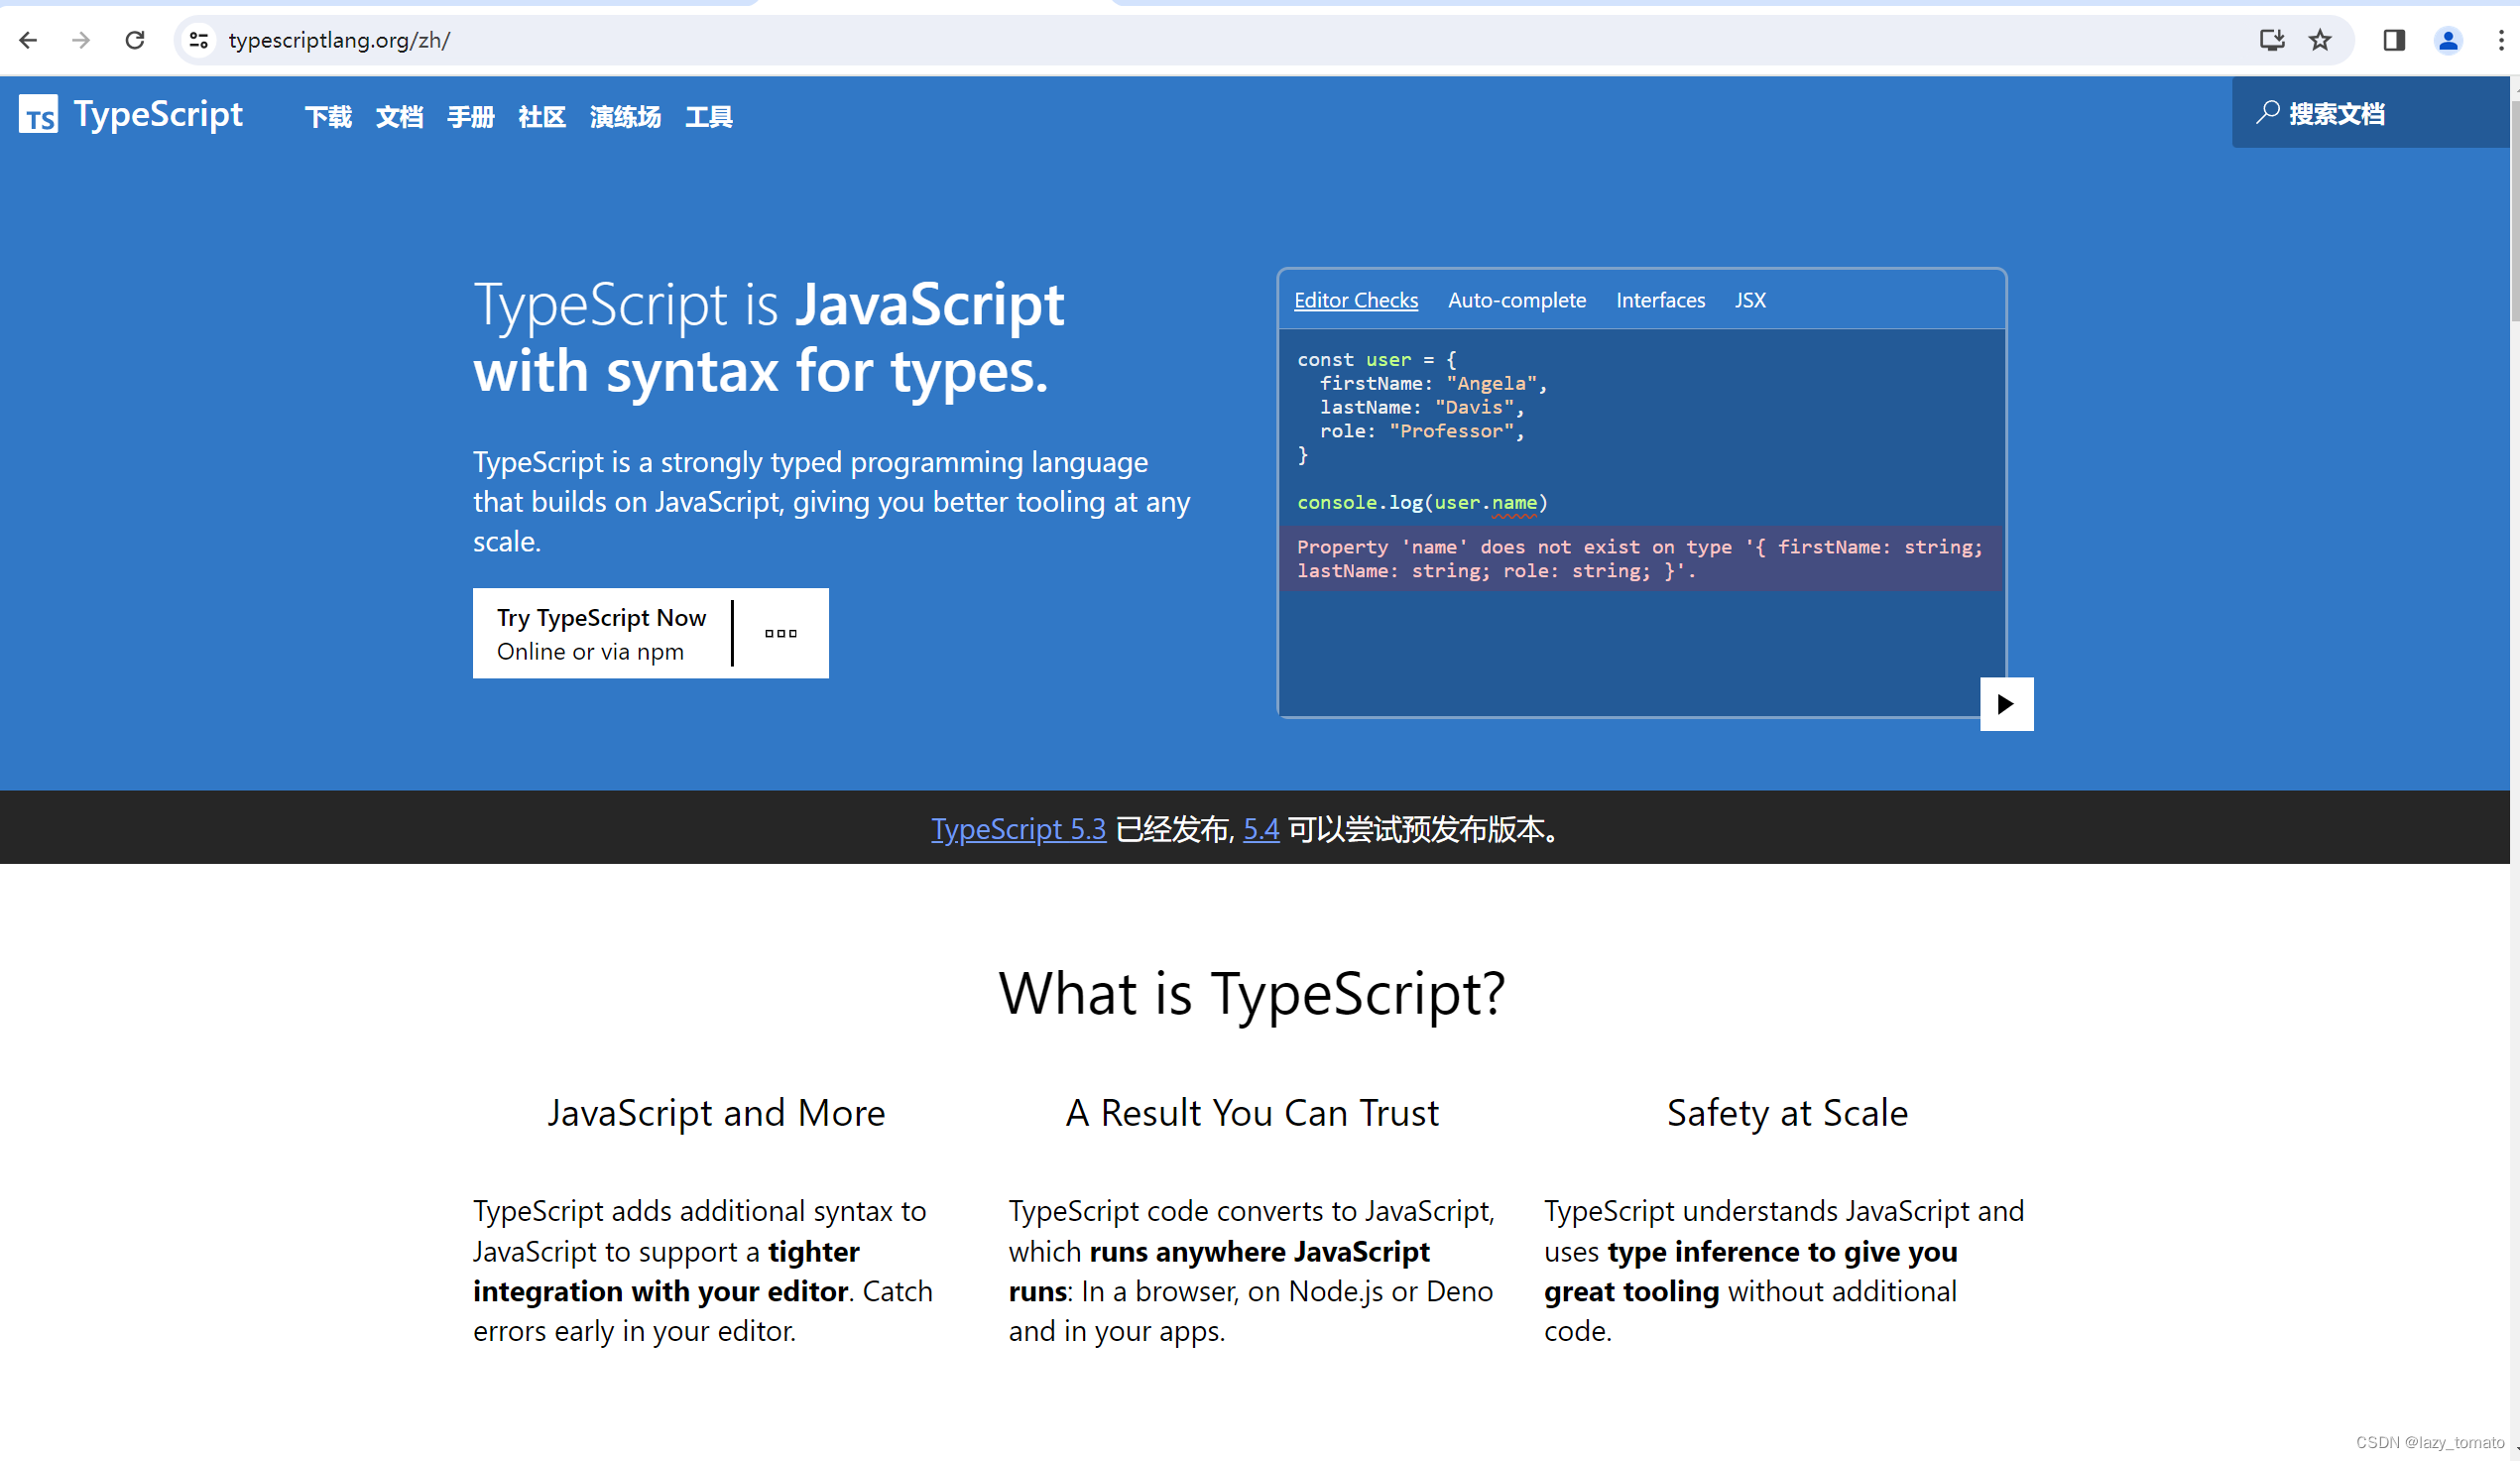Viewport: 2520px width, 1461px height.
Task: Play the code example animation
Action: pyautogui.click(x=2006, y=704)
